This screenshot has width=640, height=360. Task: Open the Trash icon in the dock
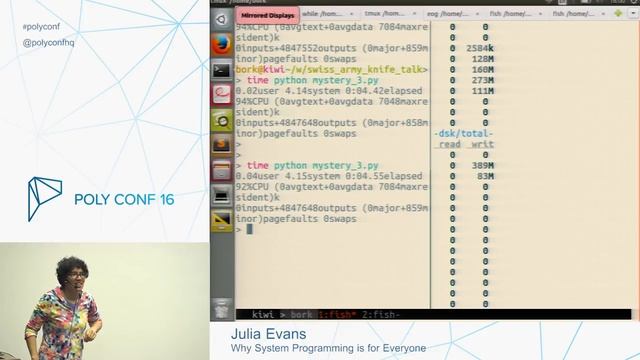[x=222, y=308]
